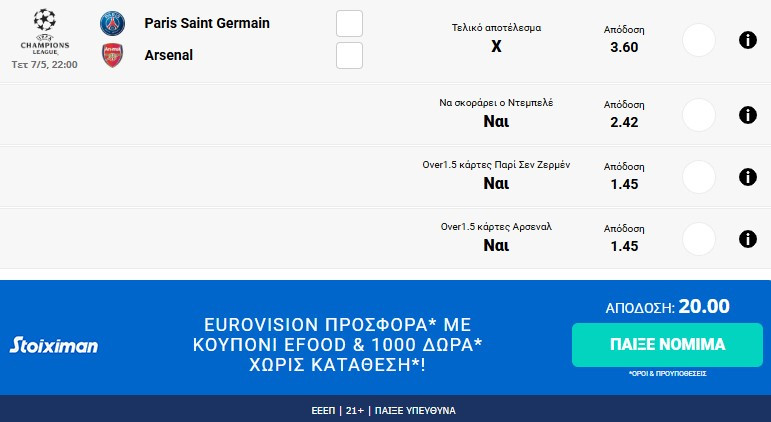Click the Stoiximan logo
771x422 pixels.
(x=54, y=346)
